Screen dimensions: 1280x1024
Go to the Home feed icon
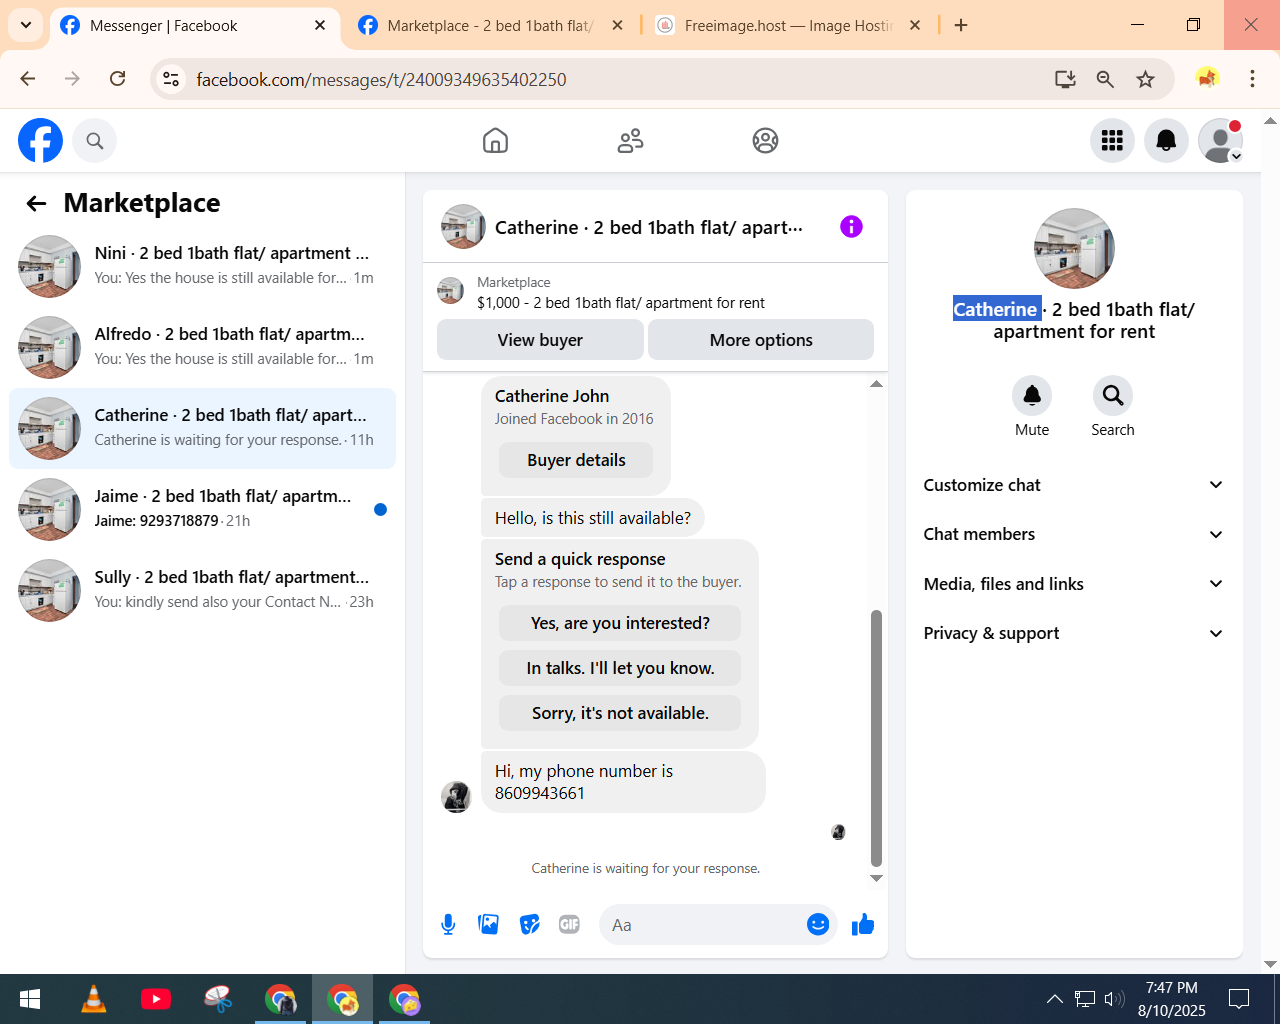pos(495,141)
